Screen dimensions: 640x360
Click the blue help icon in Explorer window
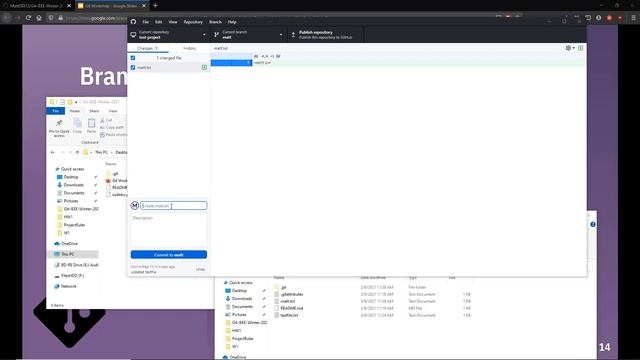593,224
